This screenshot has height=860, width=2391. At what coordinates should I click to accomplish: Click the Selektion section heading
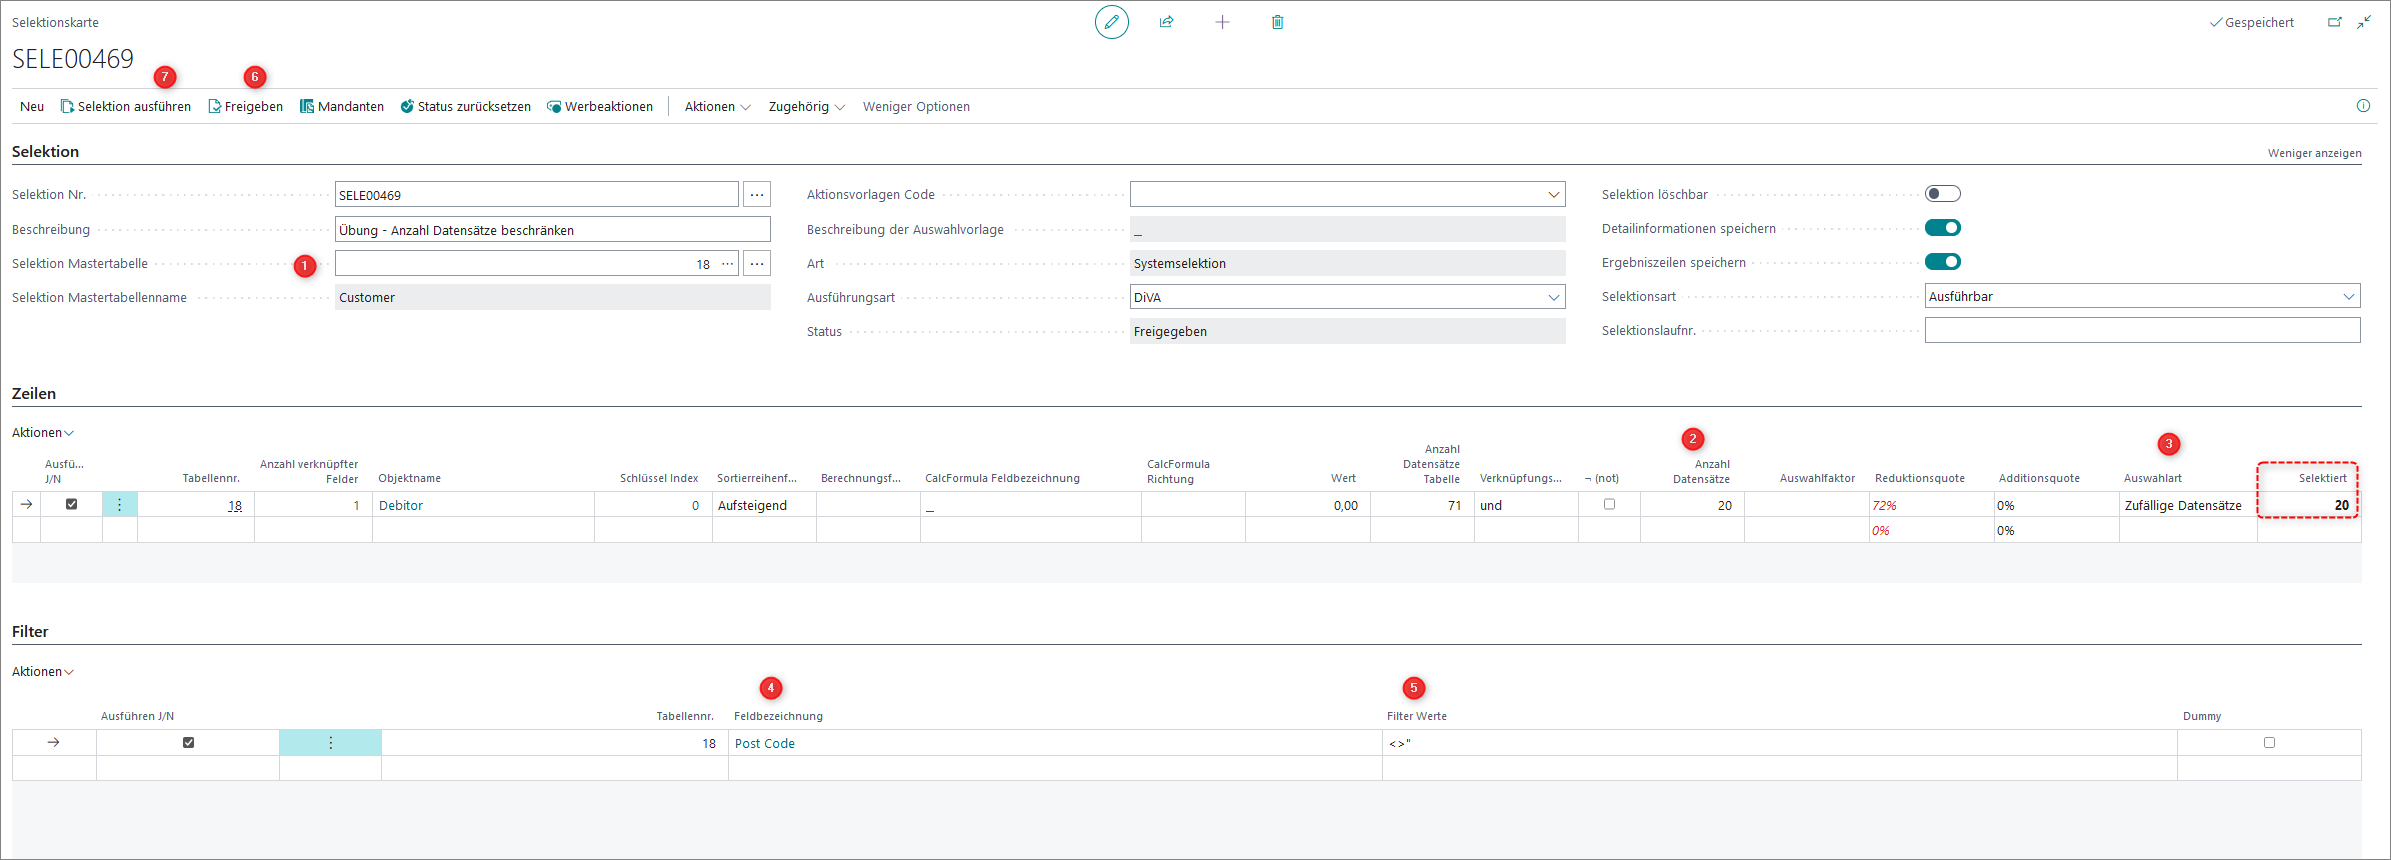[45, 151]
